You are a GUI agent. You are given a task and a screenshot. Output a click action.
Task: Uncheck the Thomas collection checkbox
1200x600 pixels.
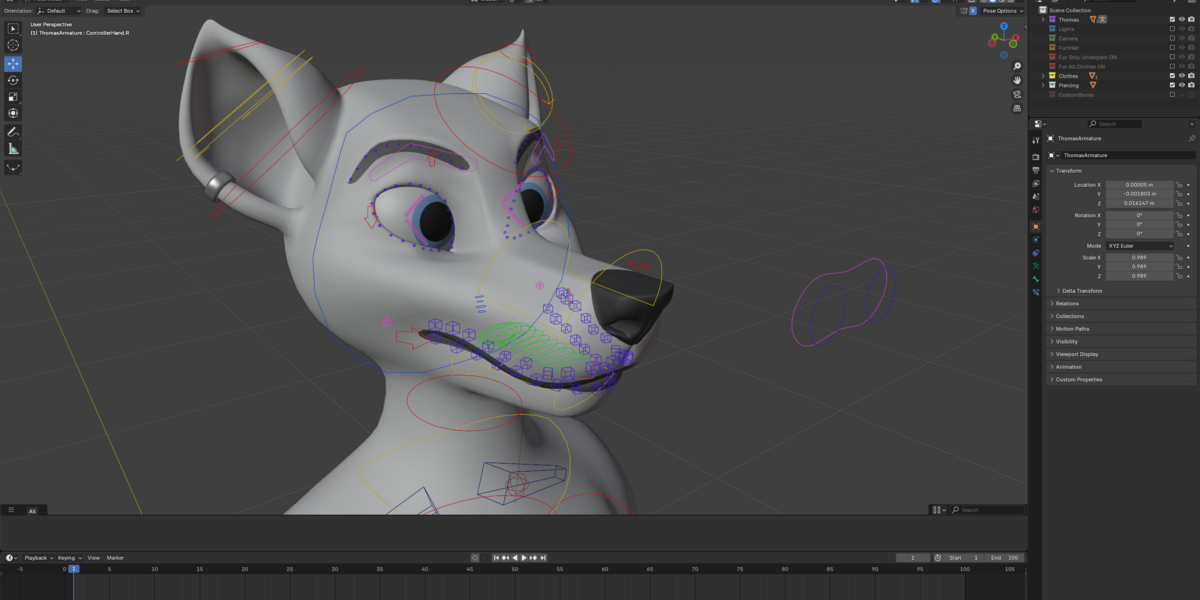click(1173, 19)
